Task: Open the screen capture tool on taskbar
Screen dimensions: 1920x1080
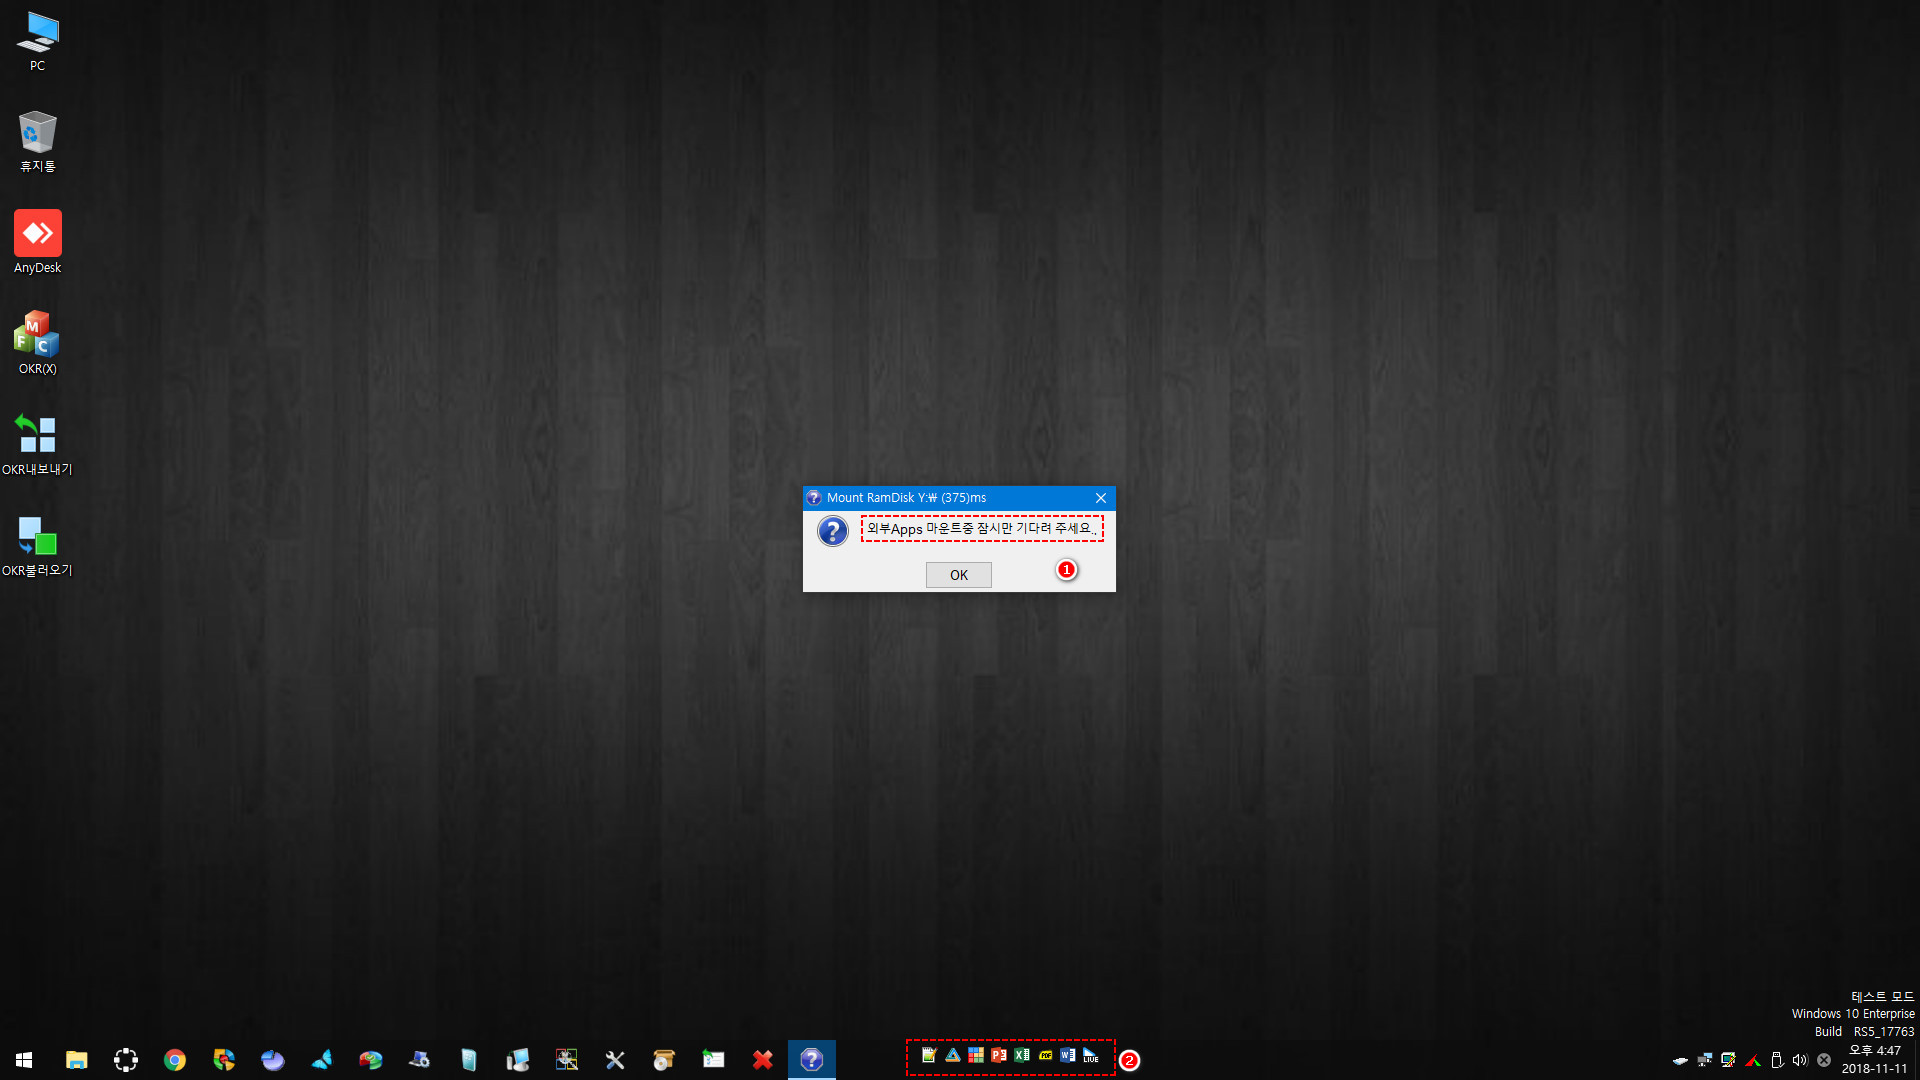Action: [126, 1060]
